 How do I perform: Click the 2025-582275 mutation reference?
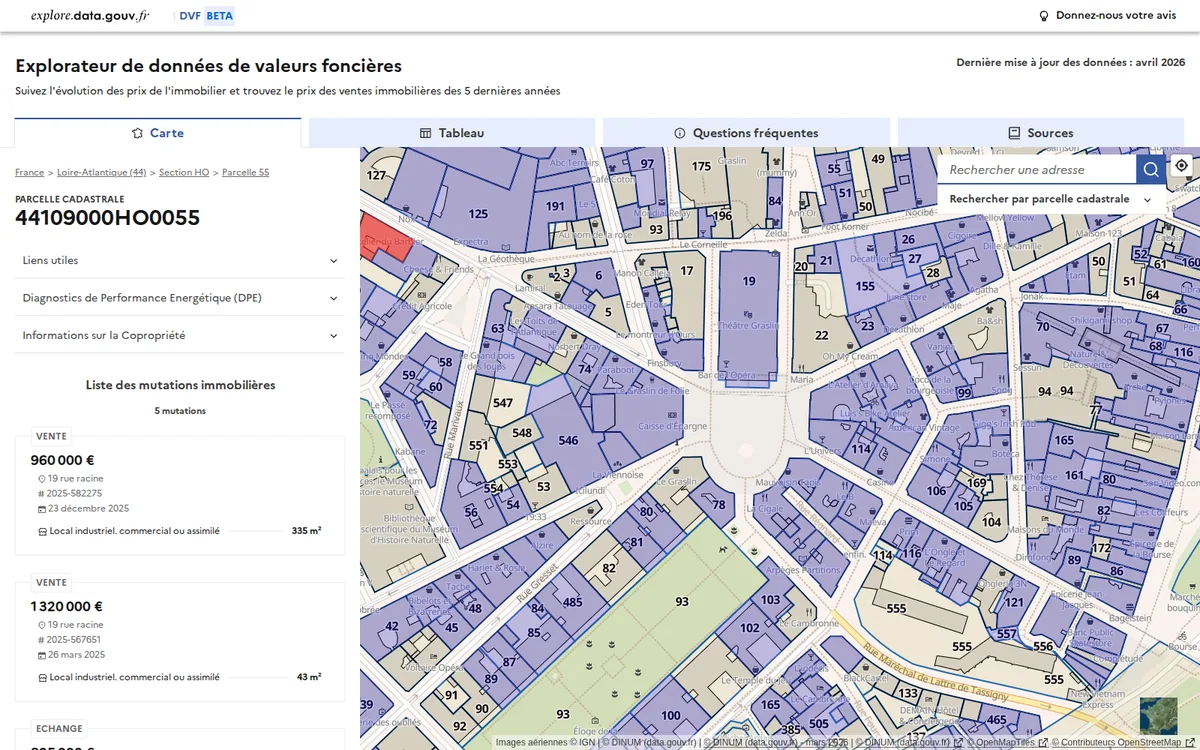coord(75,494)
